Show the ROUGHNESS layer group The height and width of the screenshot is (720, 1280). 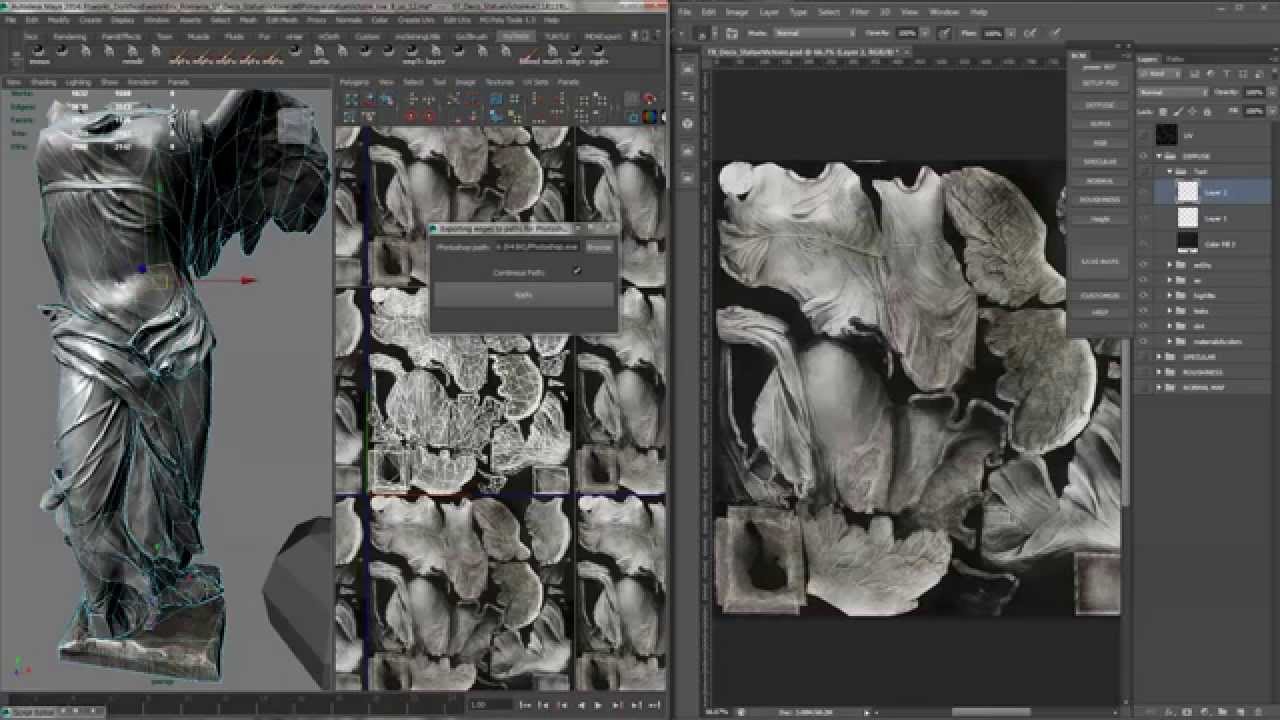point(1144,372)
